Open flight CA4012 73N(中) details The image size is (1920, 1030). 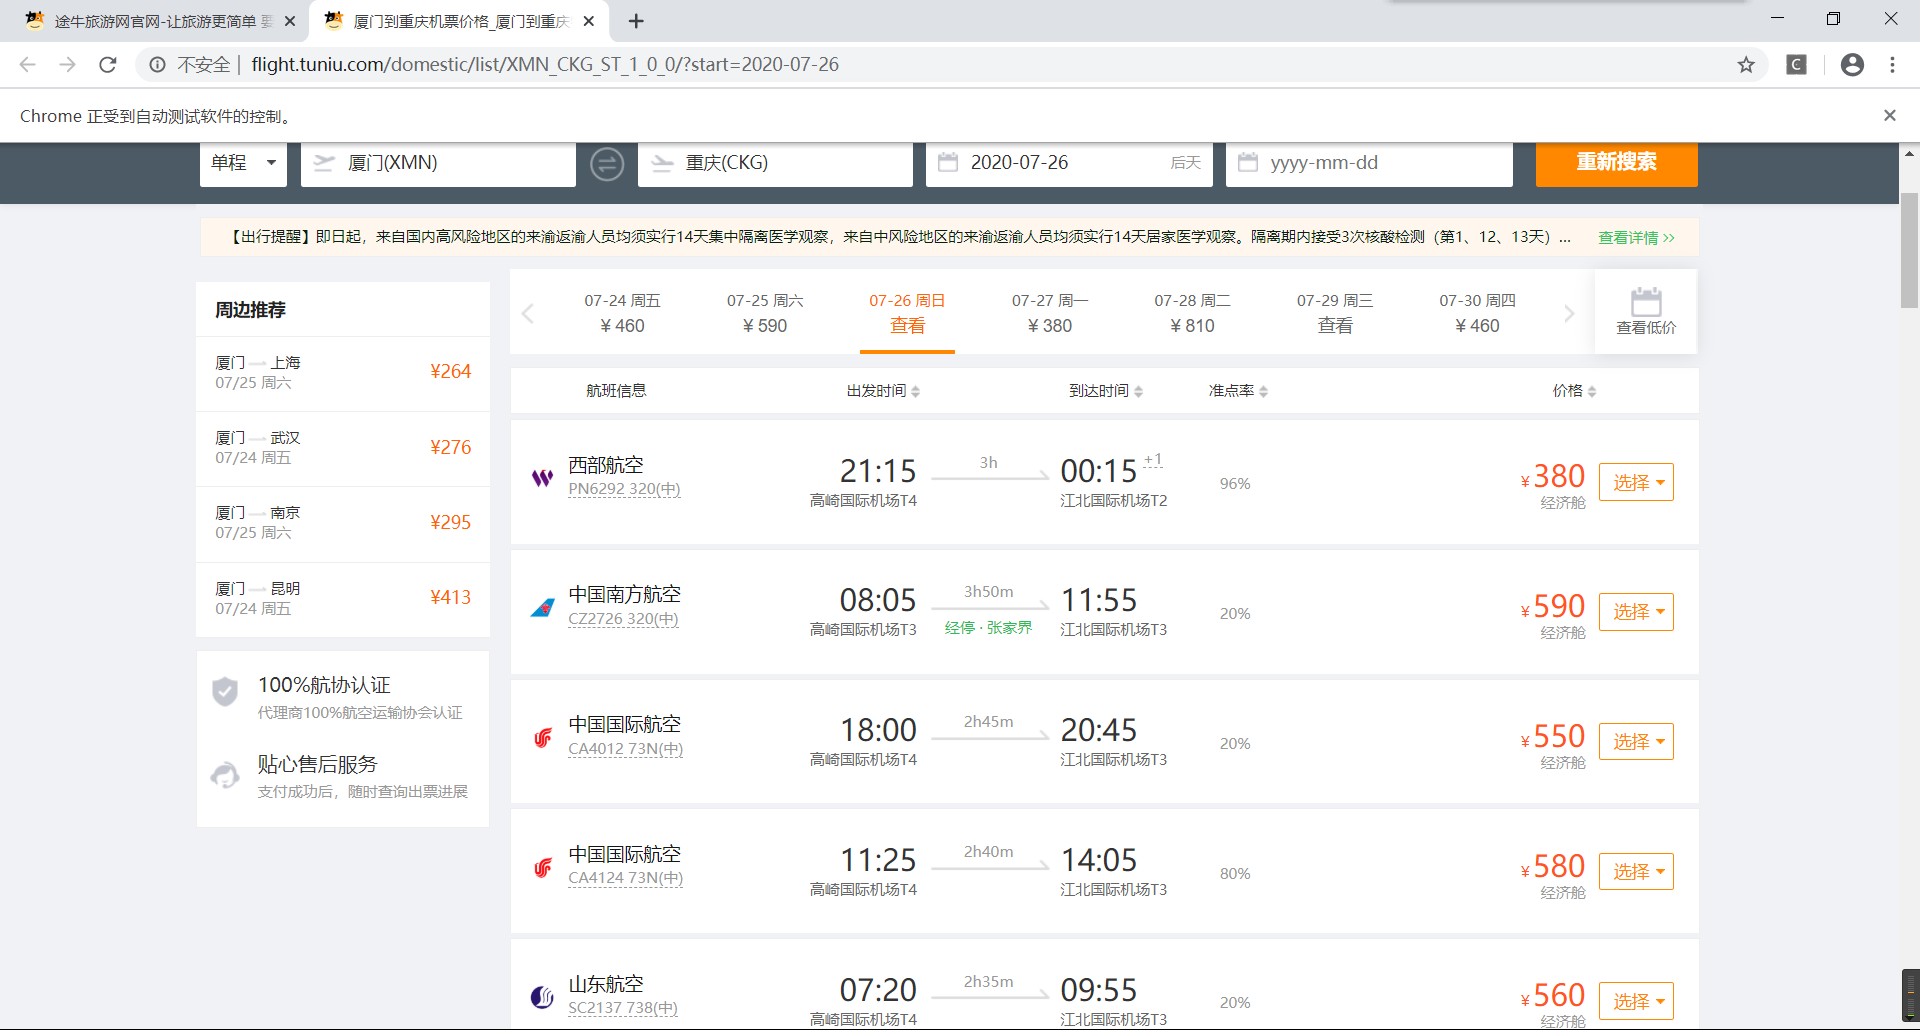point(626,749)
